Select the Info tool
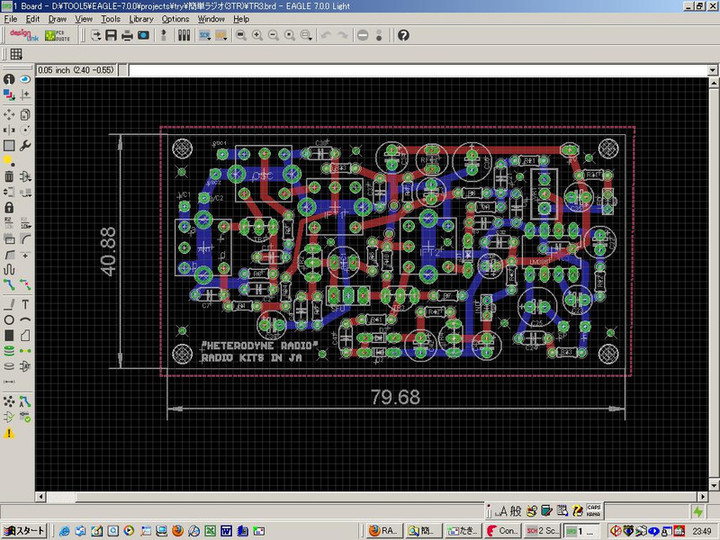 tap(9, 79)
